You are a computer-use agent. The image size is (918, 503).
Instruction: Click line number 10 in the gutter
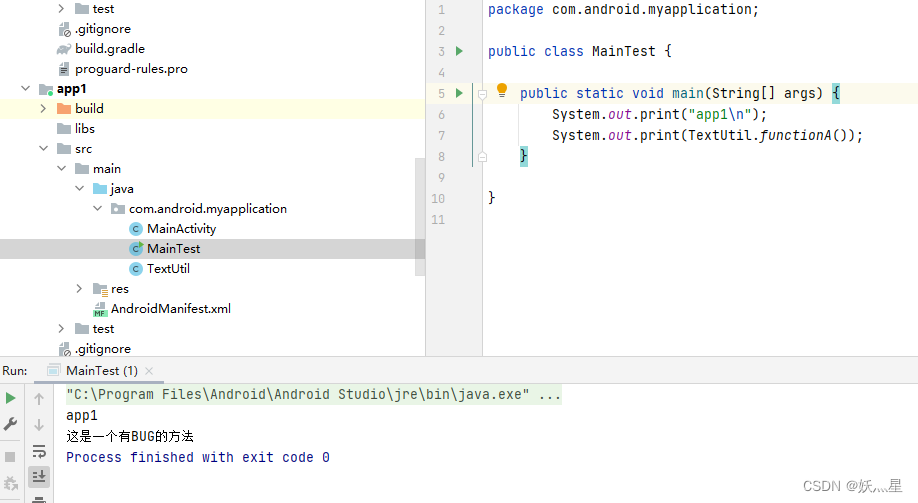[x=438, y=199]
